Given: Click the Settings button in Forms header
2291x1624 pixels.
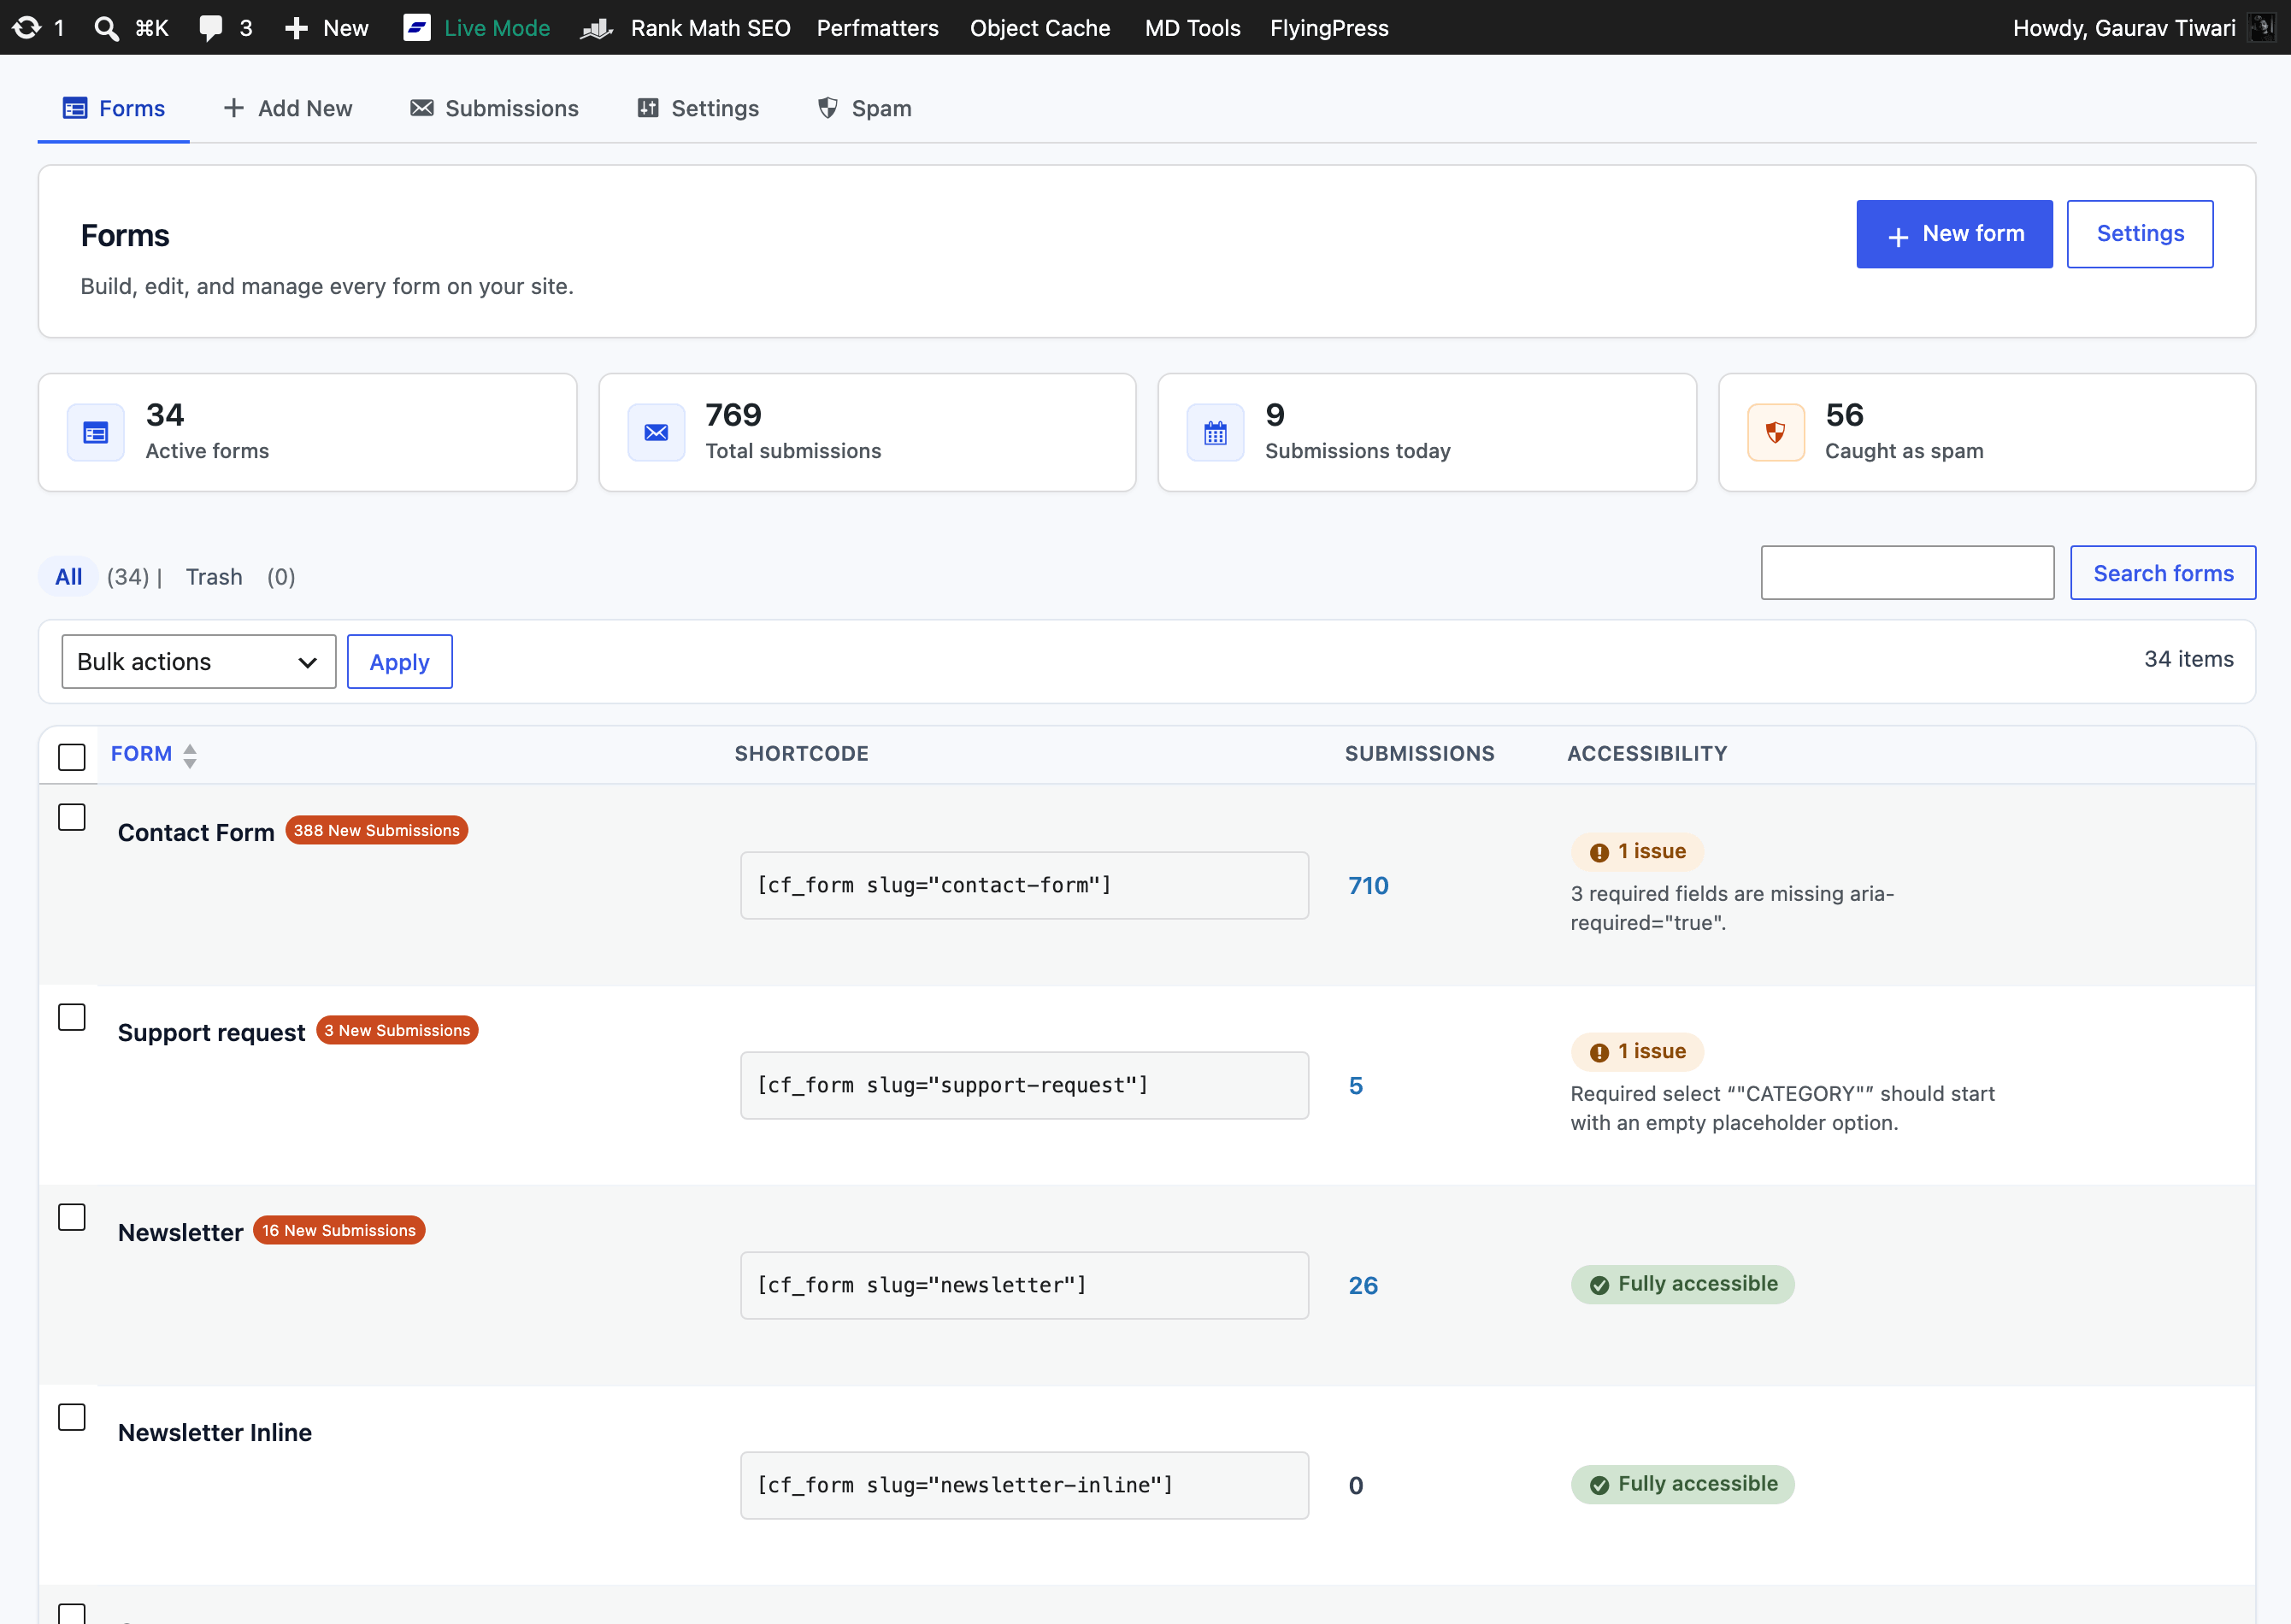Looking at the screenshot, I should coord(2139,234).
